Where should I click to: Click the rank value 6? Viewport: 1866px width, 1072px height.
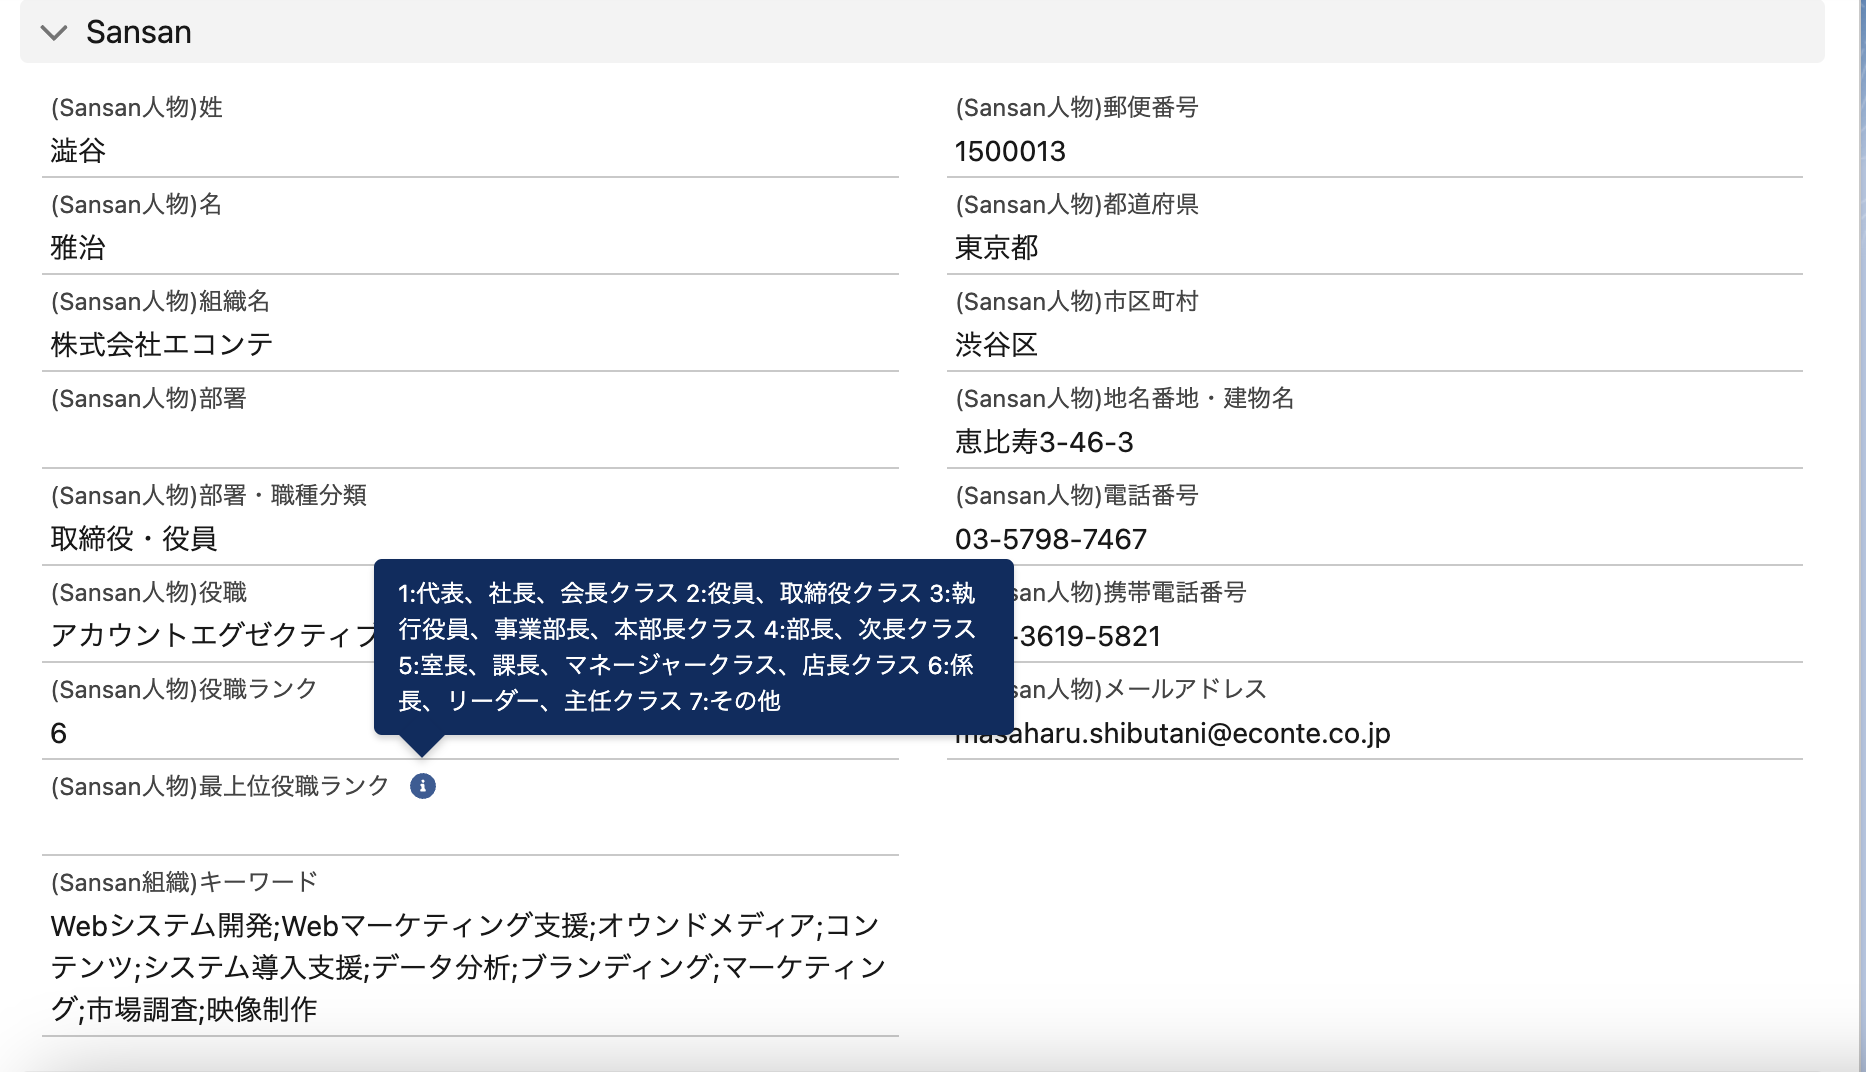(x=59, y=733)
